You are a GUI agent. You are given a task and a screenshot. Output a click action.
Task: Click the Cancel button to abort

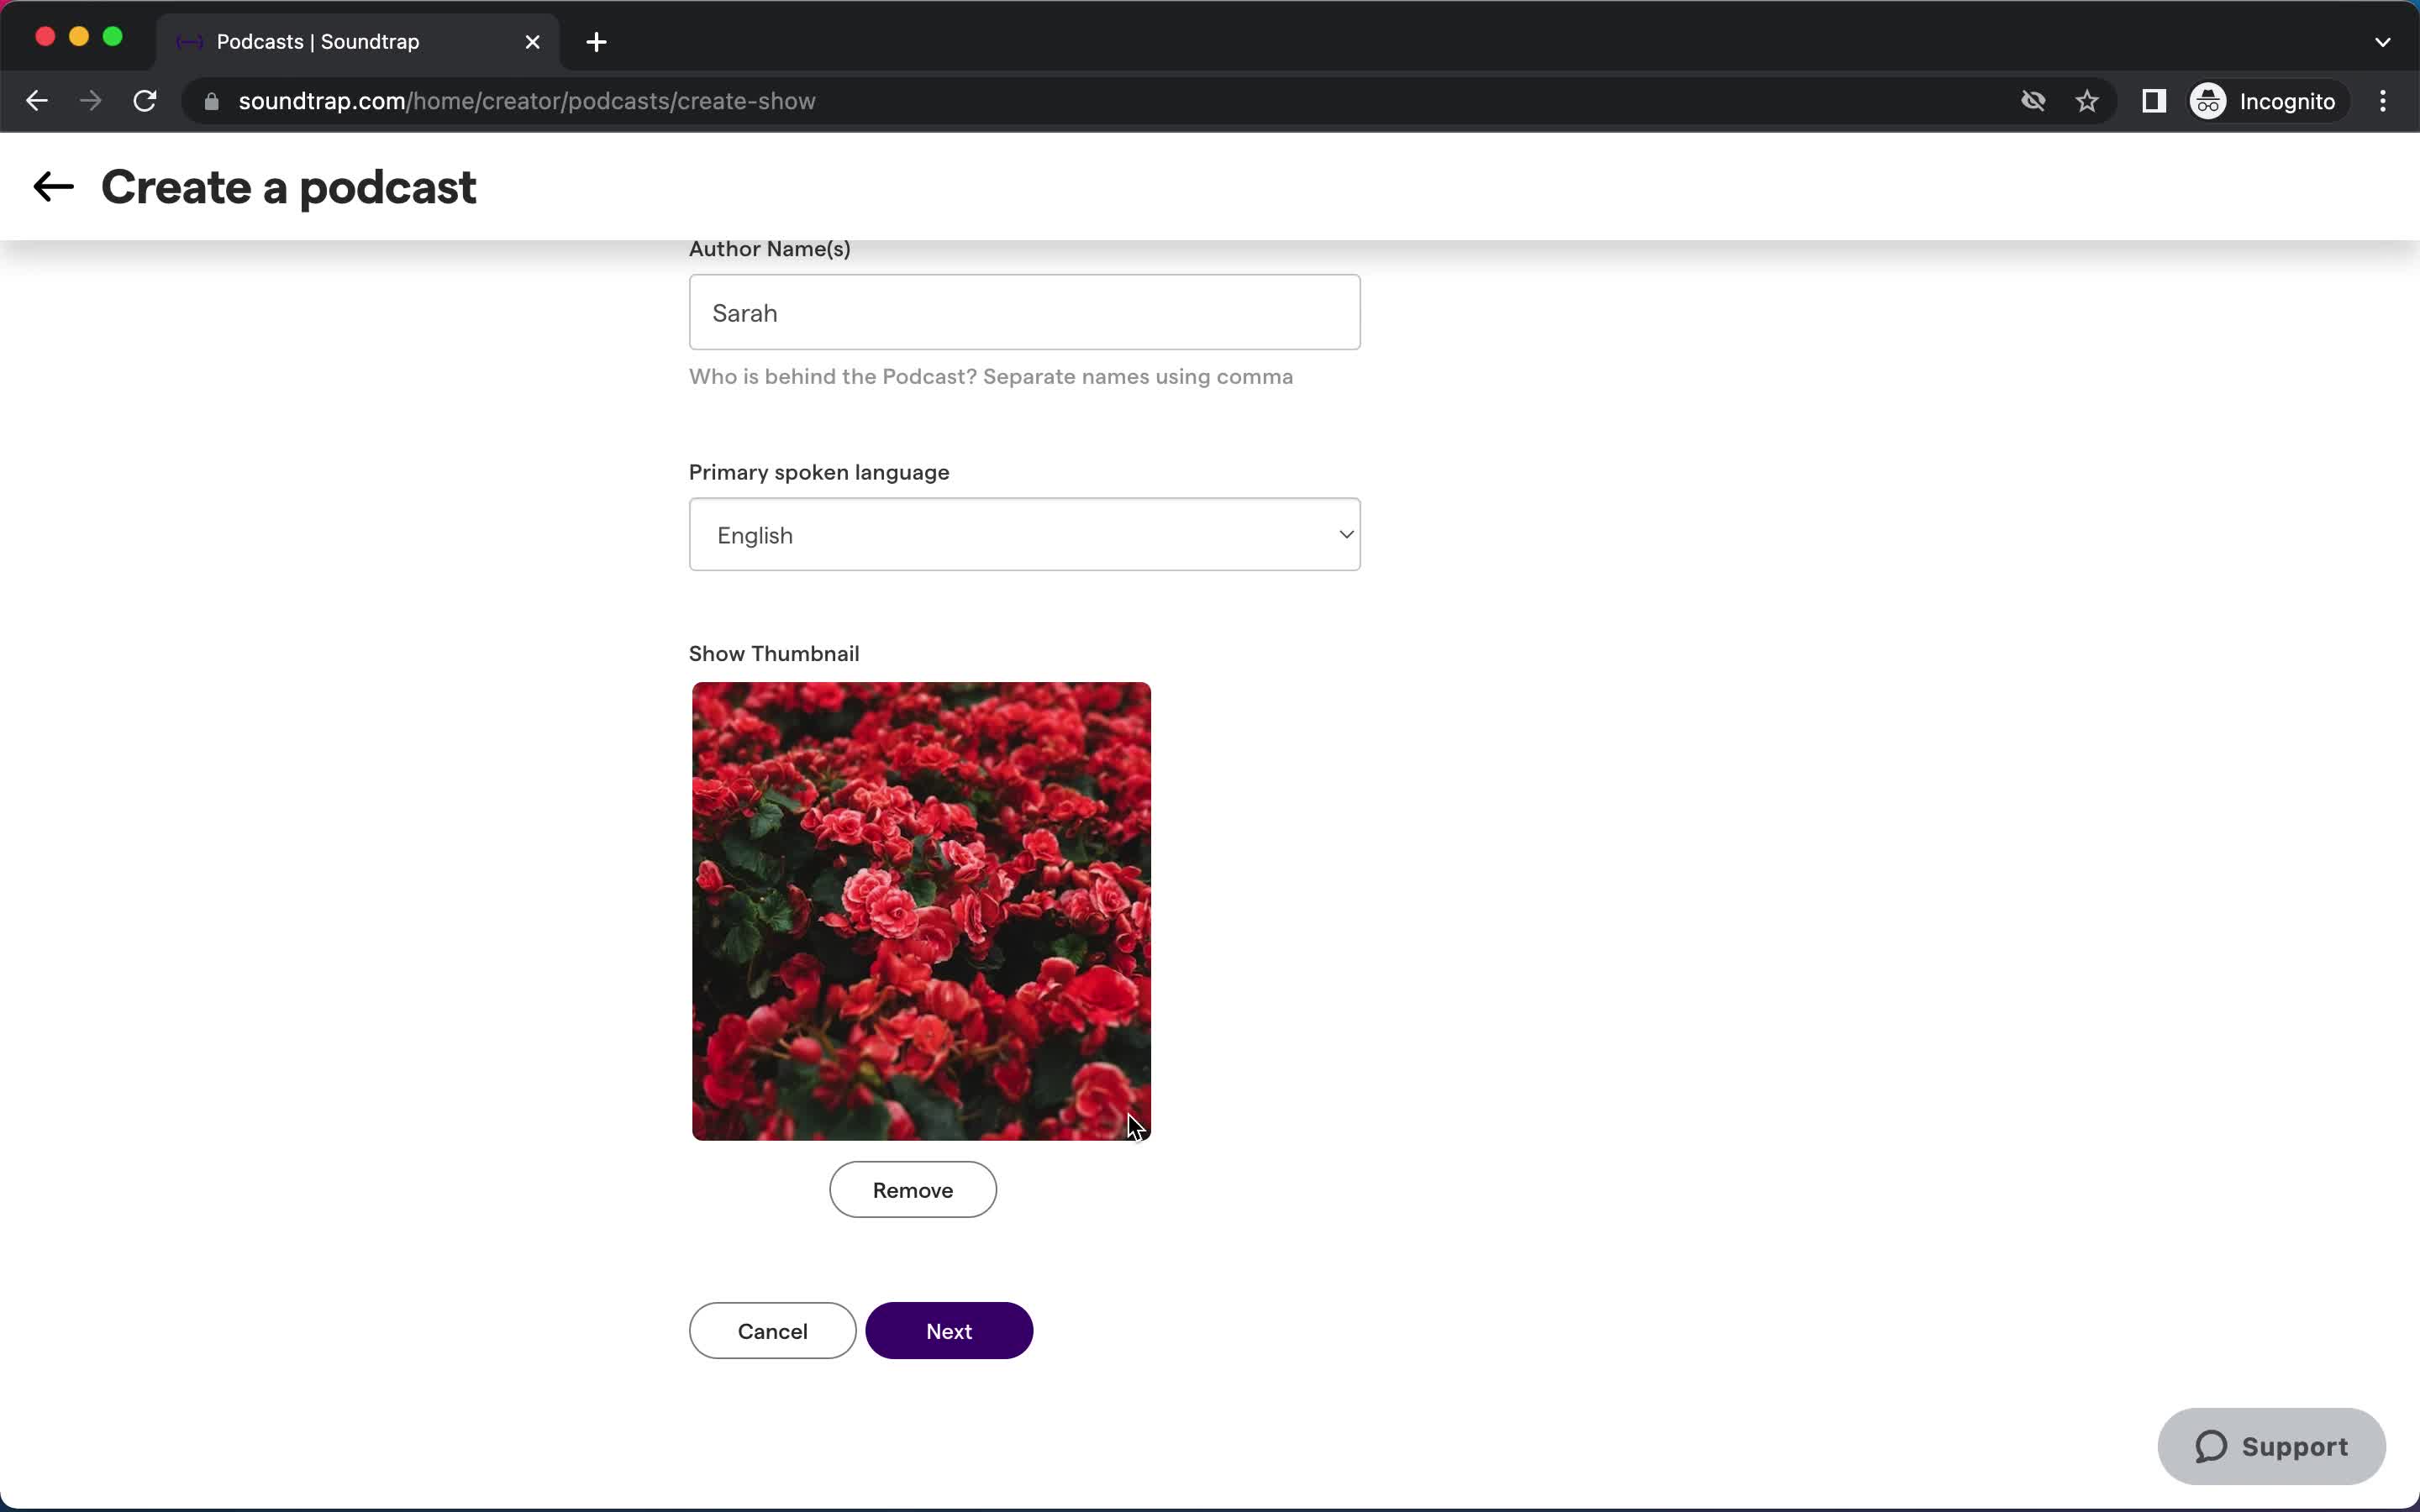pyautogui.click(x=772, y=1329)
